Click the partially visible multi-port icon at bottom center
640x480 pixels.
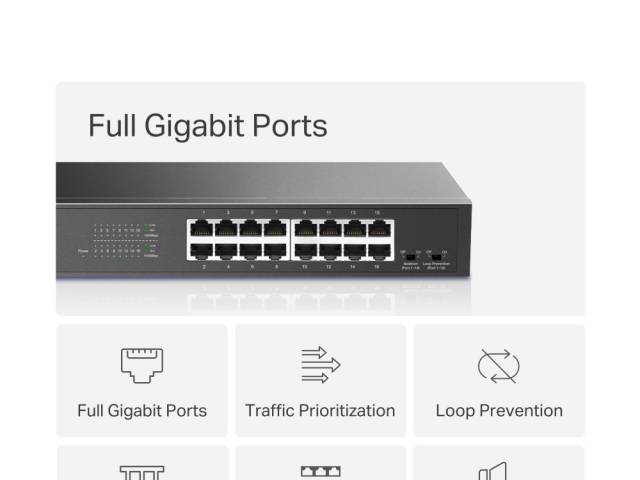321,472
